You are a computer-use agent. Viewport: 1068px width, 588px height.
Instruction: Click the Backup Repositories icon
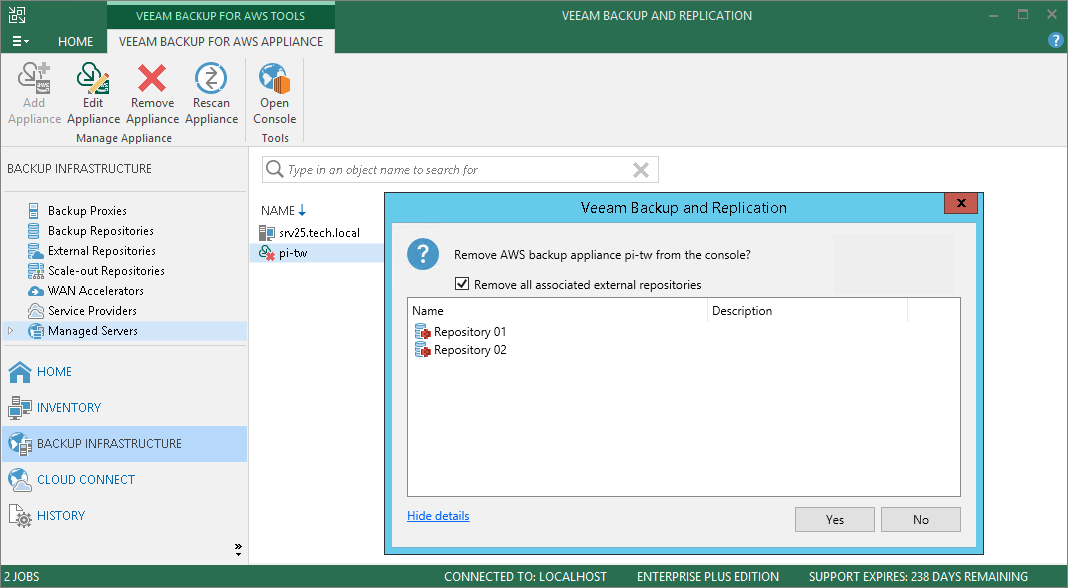click(33, 230)
